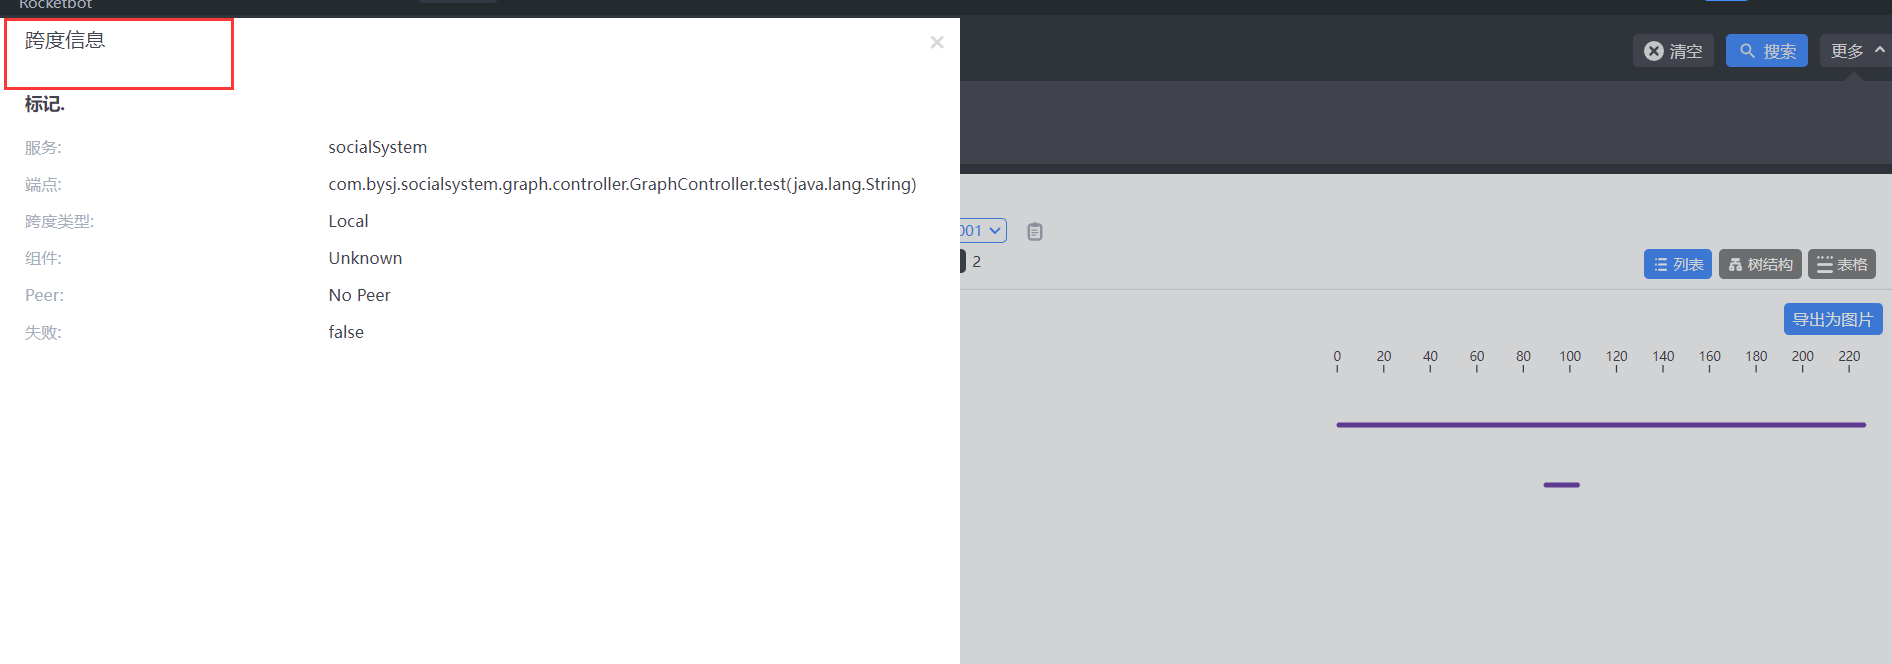Click the 跨度类型 label
The width and height of the screenshot is (1892, 664).
coord(59,222)
